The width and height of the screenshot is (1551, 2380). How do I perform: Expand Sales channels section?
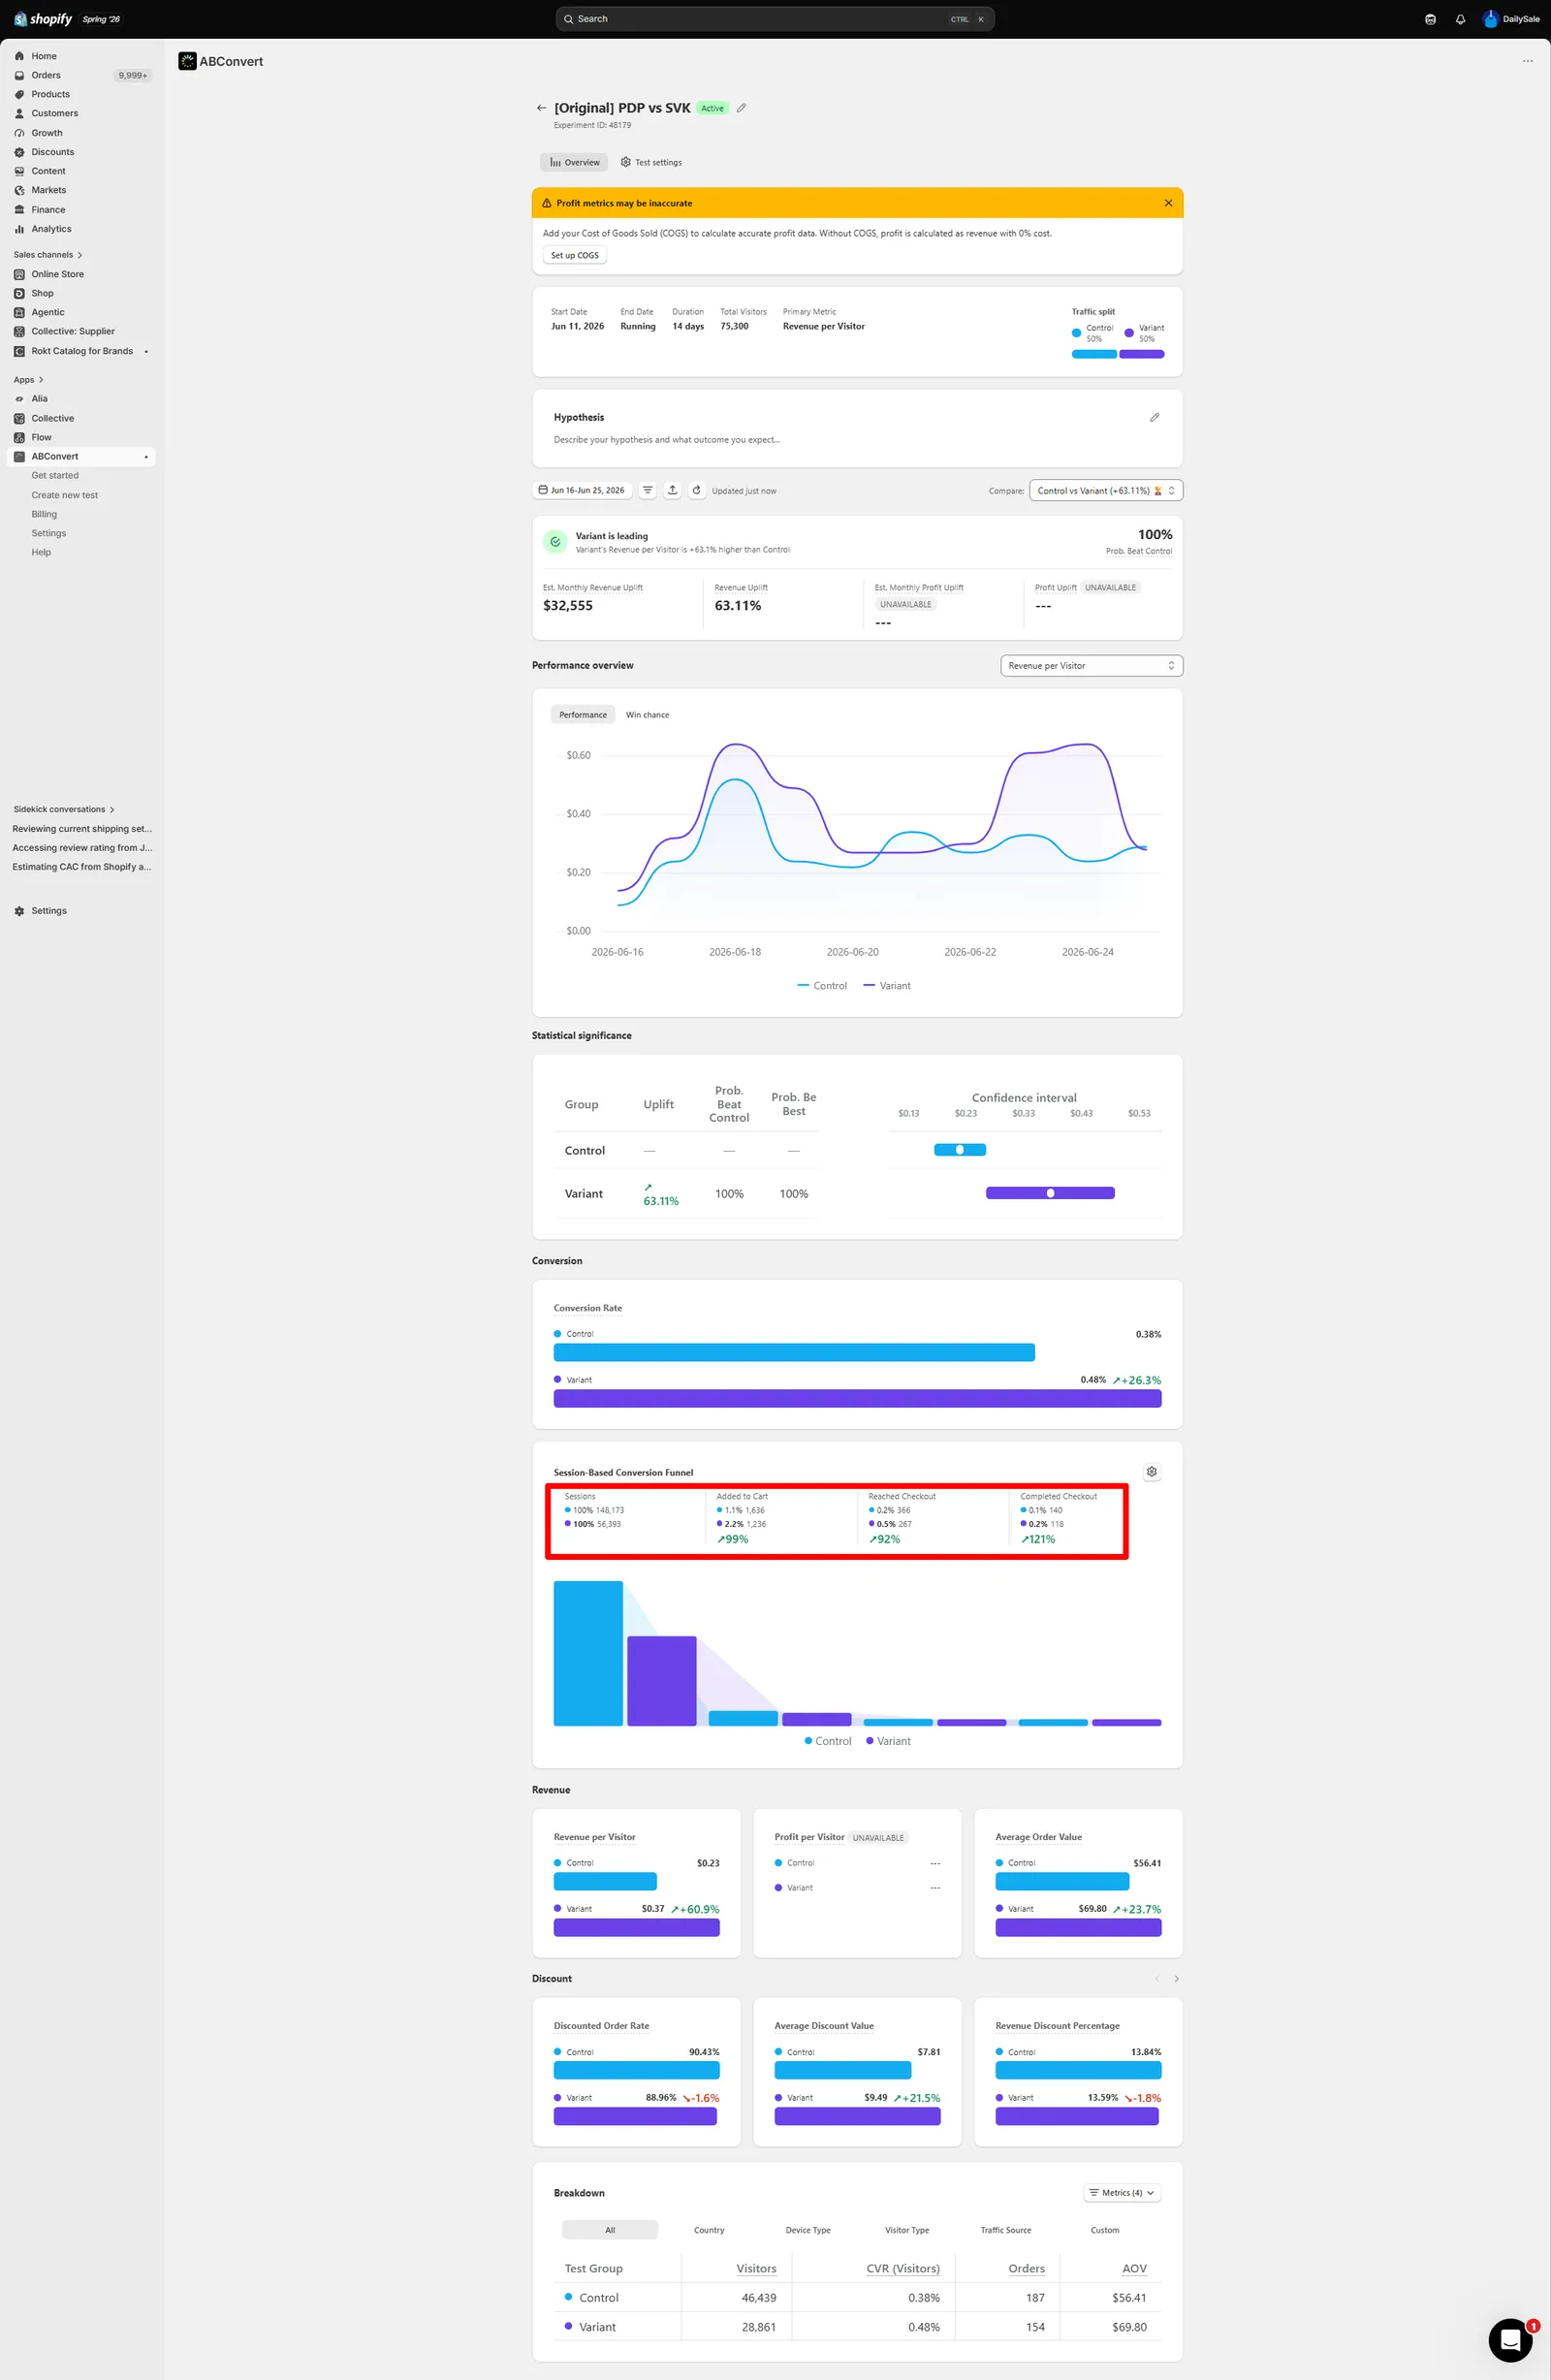[x=48, y=255]
